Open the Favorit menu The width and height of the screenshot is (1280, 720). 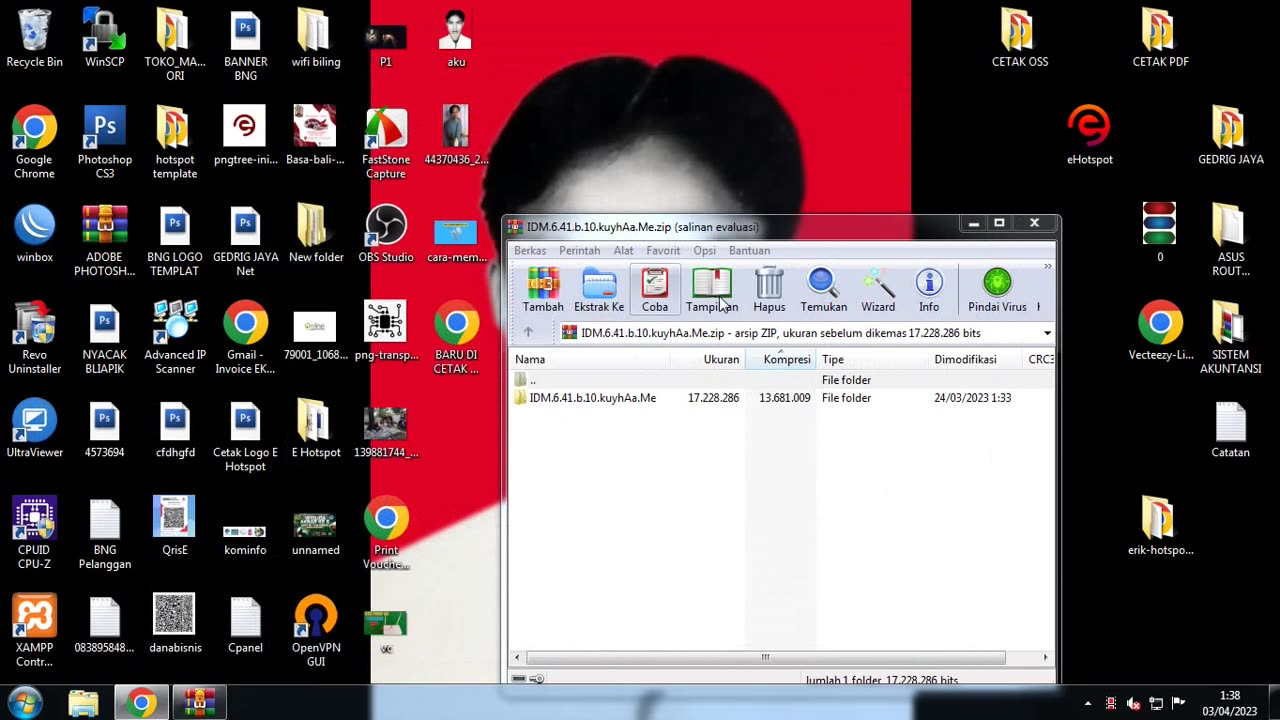(663, 251)
